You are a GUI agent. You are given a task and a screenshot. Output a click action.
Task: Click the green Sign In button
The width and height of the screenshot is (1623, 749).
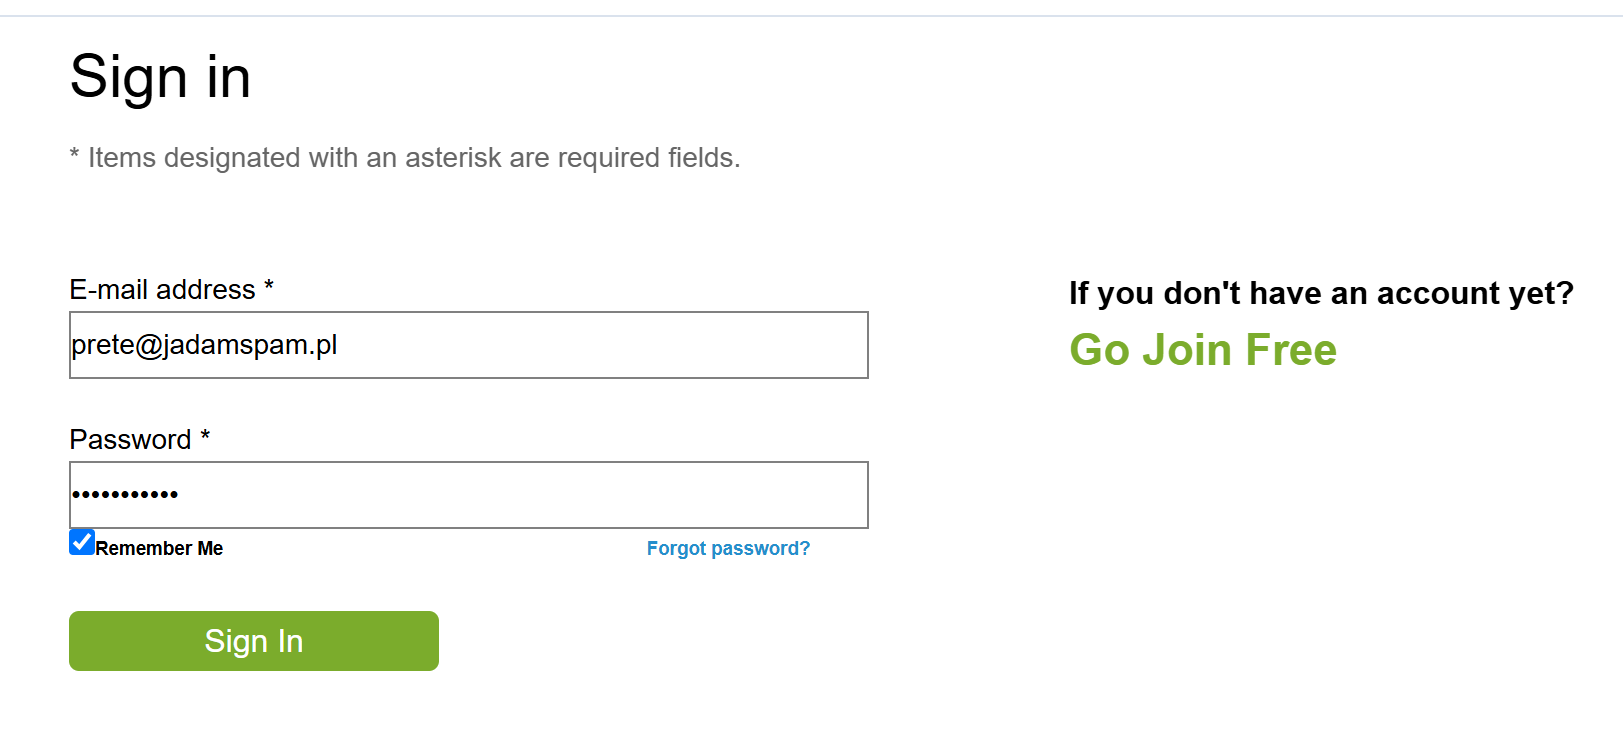[x=254, y=641]
